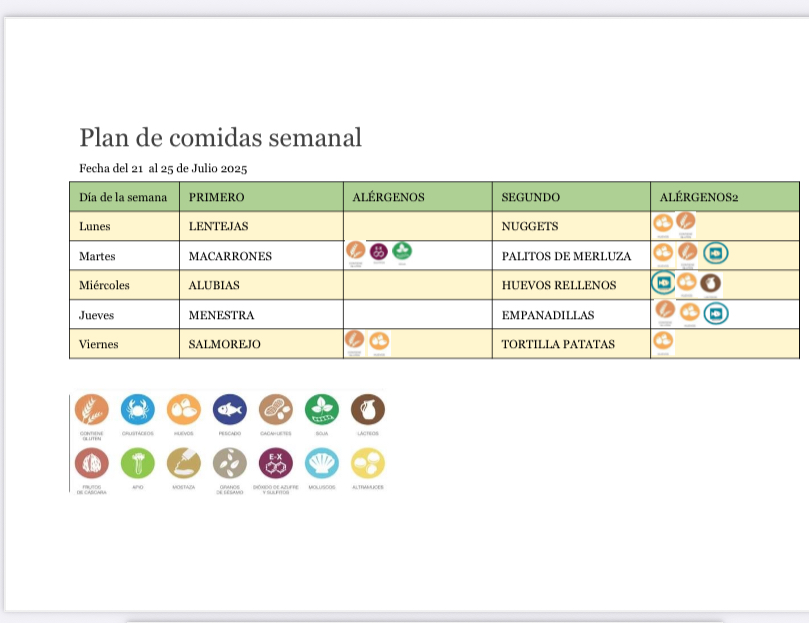This screenshot has height=623, width=809.
Task: Select the Mostaza mustard allergen icon
Action: point(183,463)
